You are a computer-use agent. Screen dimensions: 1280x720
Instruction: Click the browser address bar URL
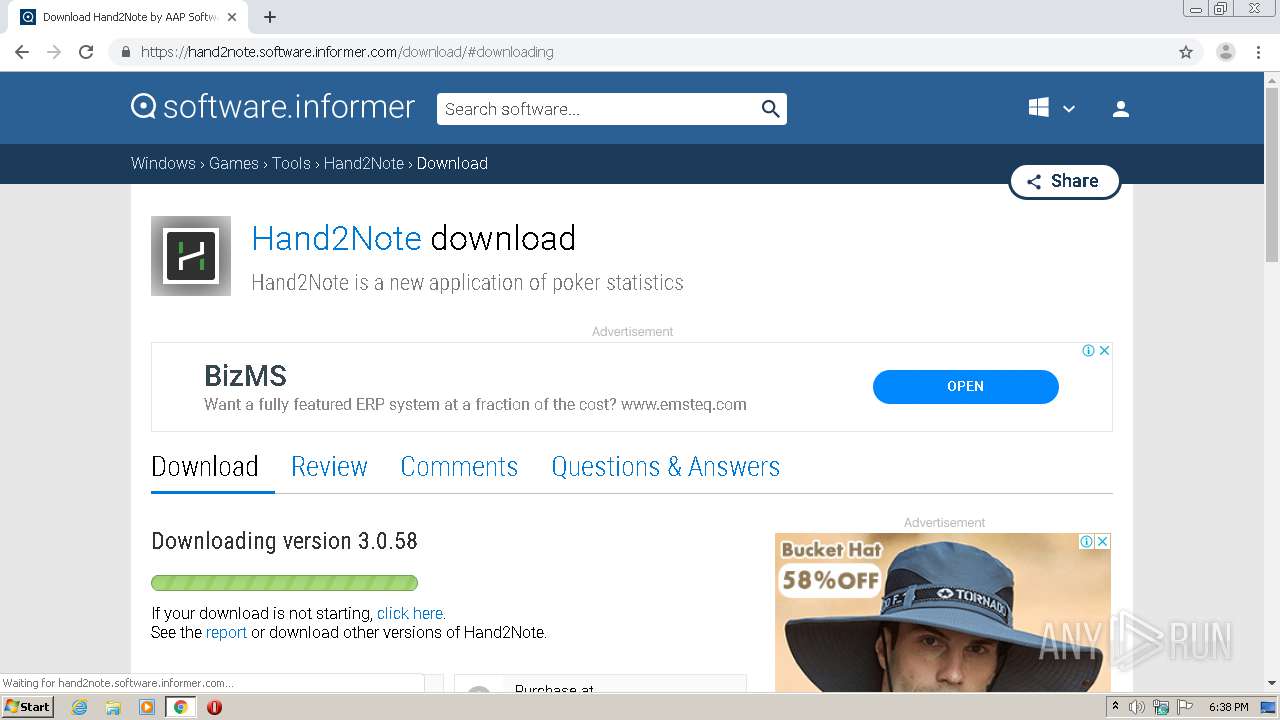click(347, 52)
